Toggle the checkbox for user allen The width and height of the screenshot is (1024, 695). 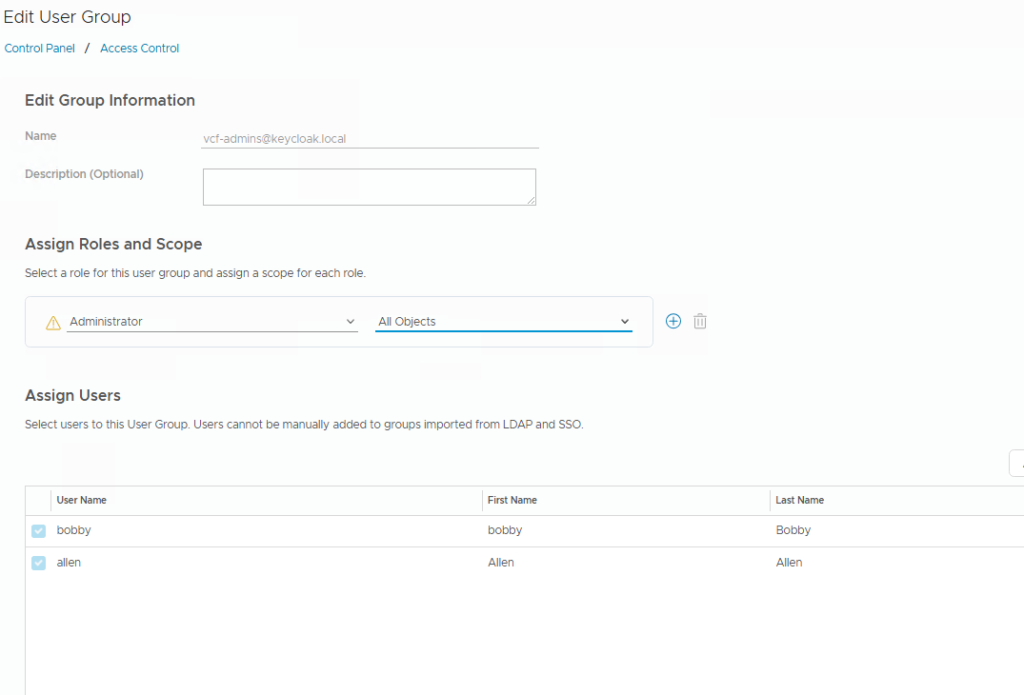[39, 563]
